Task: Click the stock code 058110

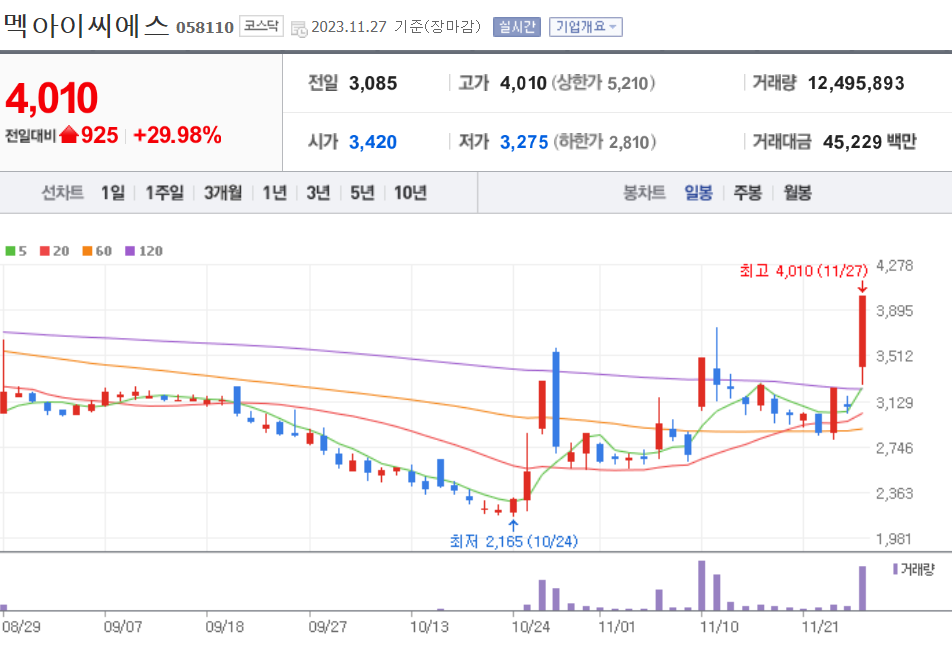Action: click(205, 28)
